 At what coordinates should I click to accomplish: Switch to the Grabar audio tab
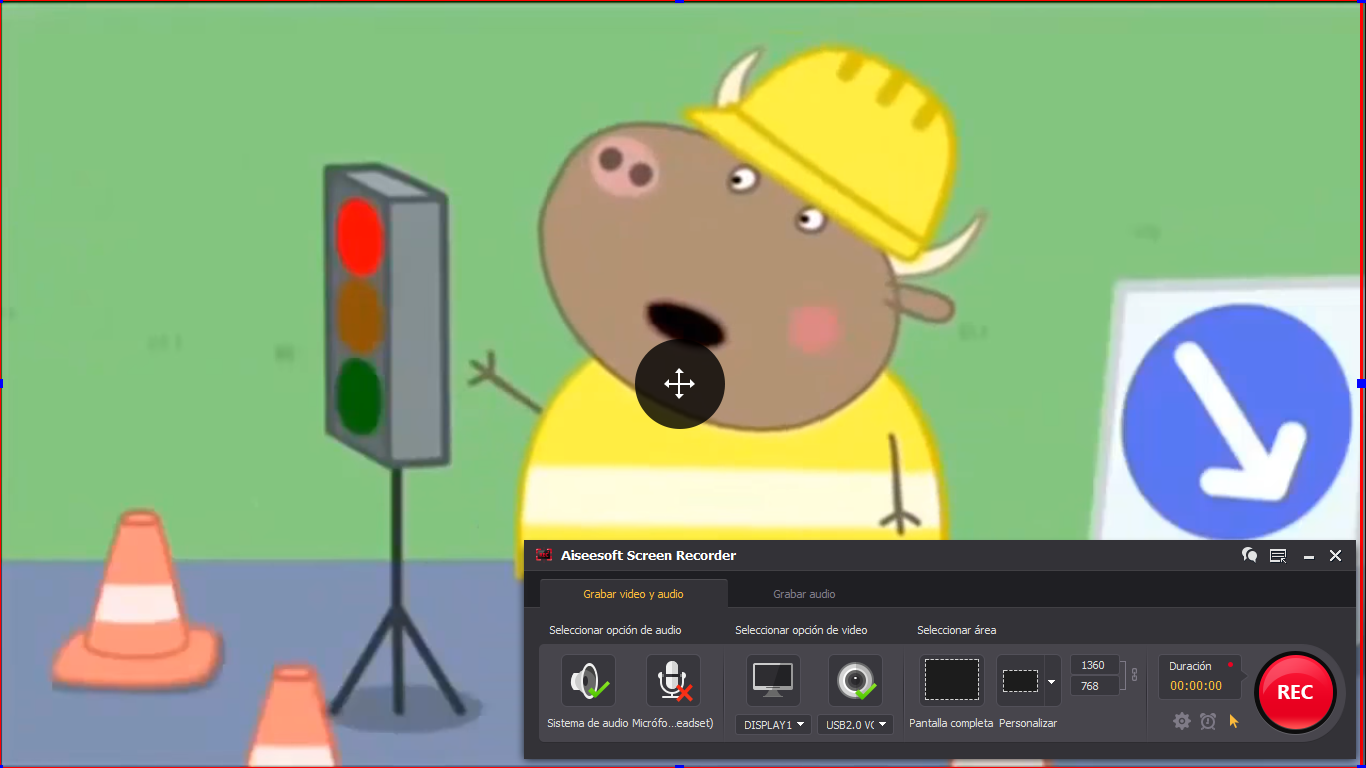(804, 594)
